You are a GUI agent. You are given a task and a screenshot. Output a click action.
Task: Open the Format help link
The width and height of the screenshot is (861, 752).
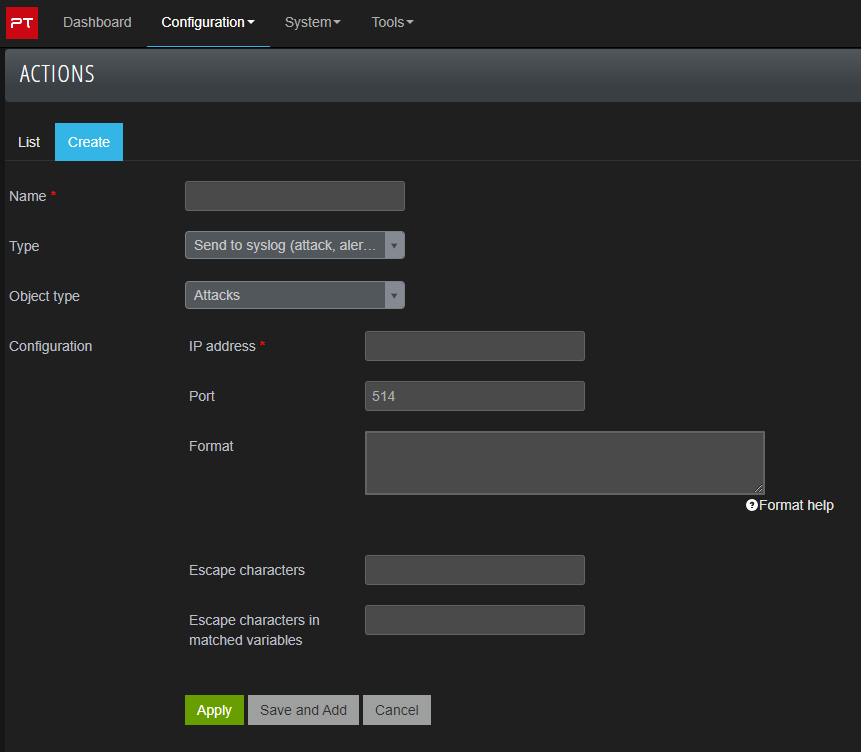pyautogui.click(x=796, y=506)
